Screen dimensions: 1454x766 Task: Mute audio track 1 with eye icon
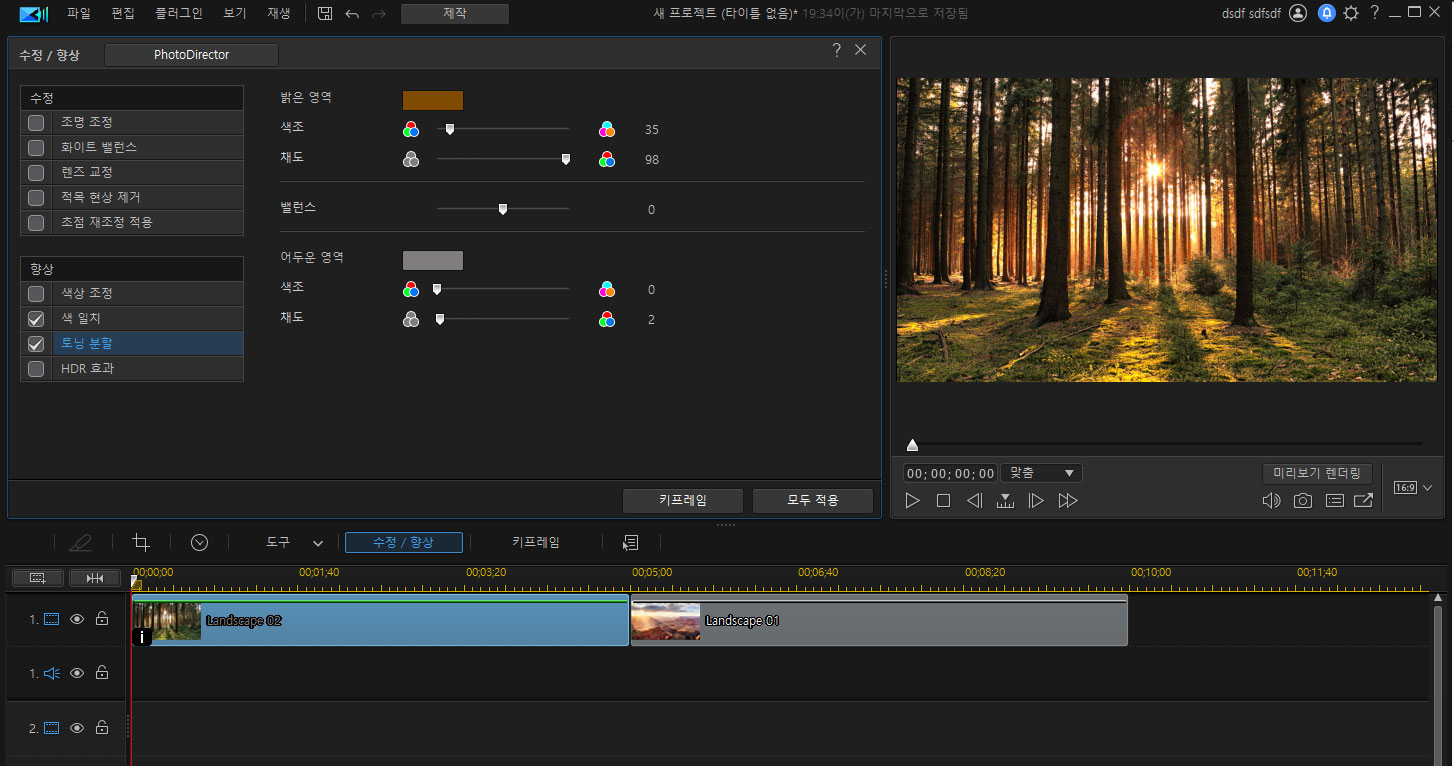(x=77, y=673)
